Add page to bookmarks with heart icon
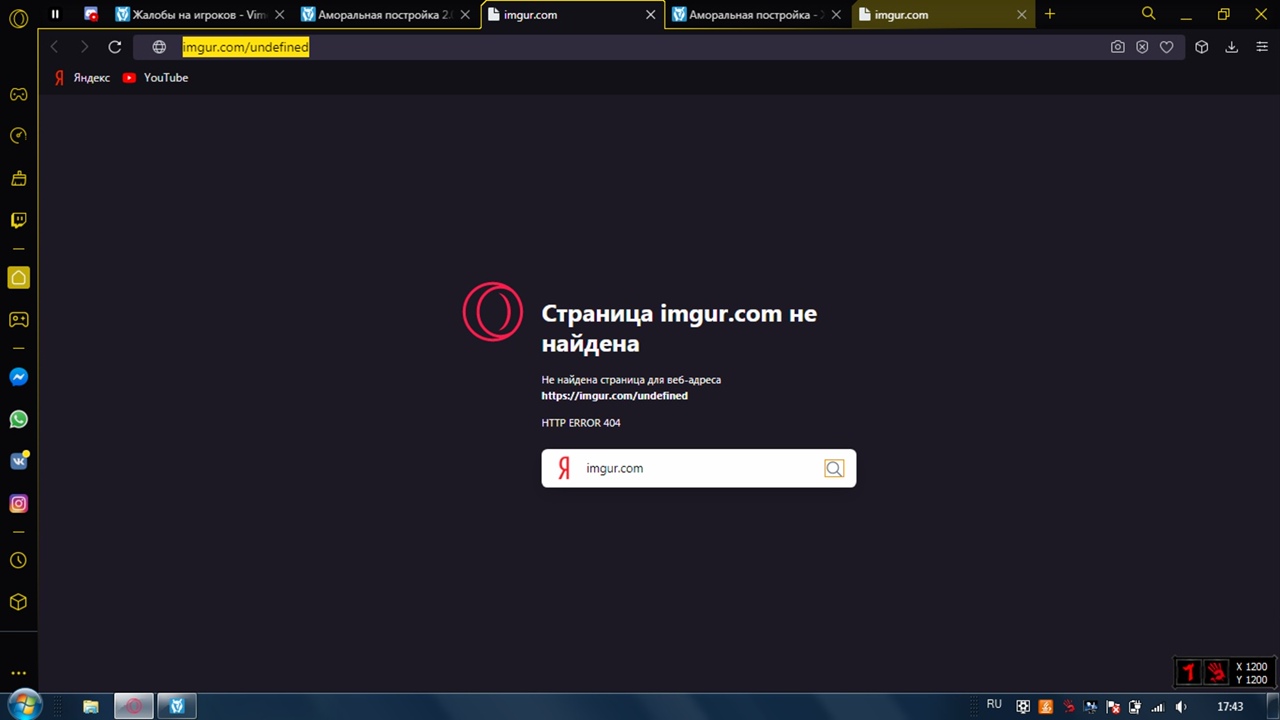The width and height of the screenshot is (1280, 720). 1166,47
